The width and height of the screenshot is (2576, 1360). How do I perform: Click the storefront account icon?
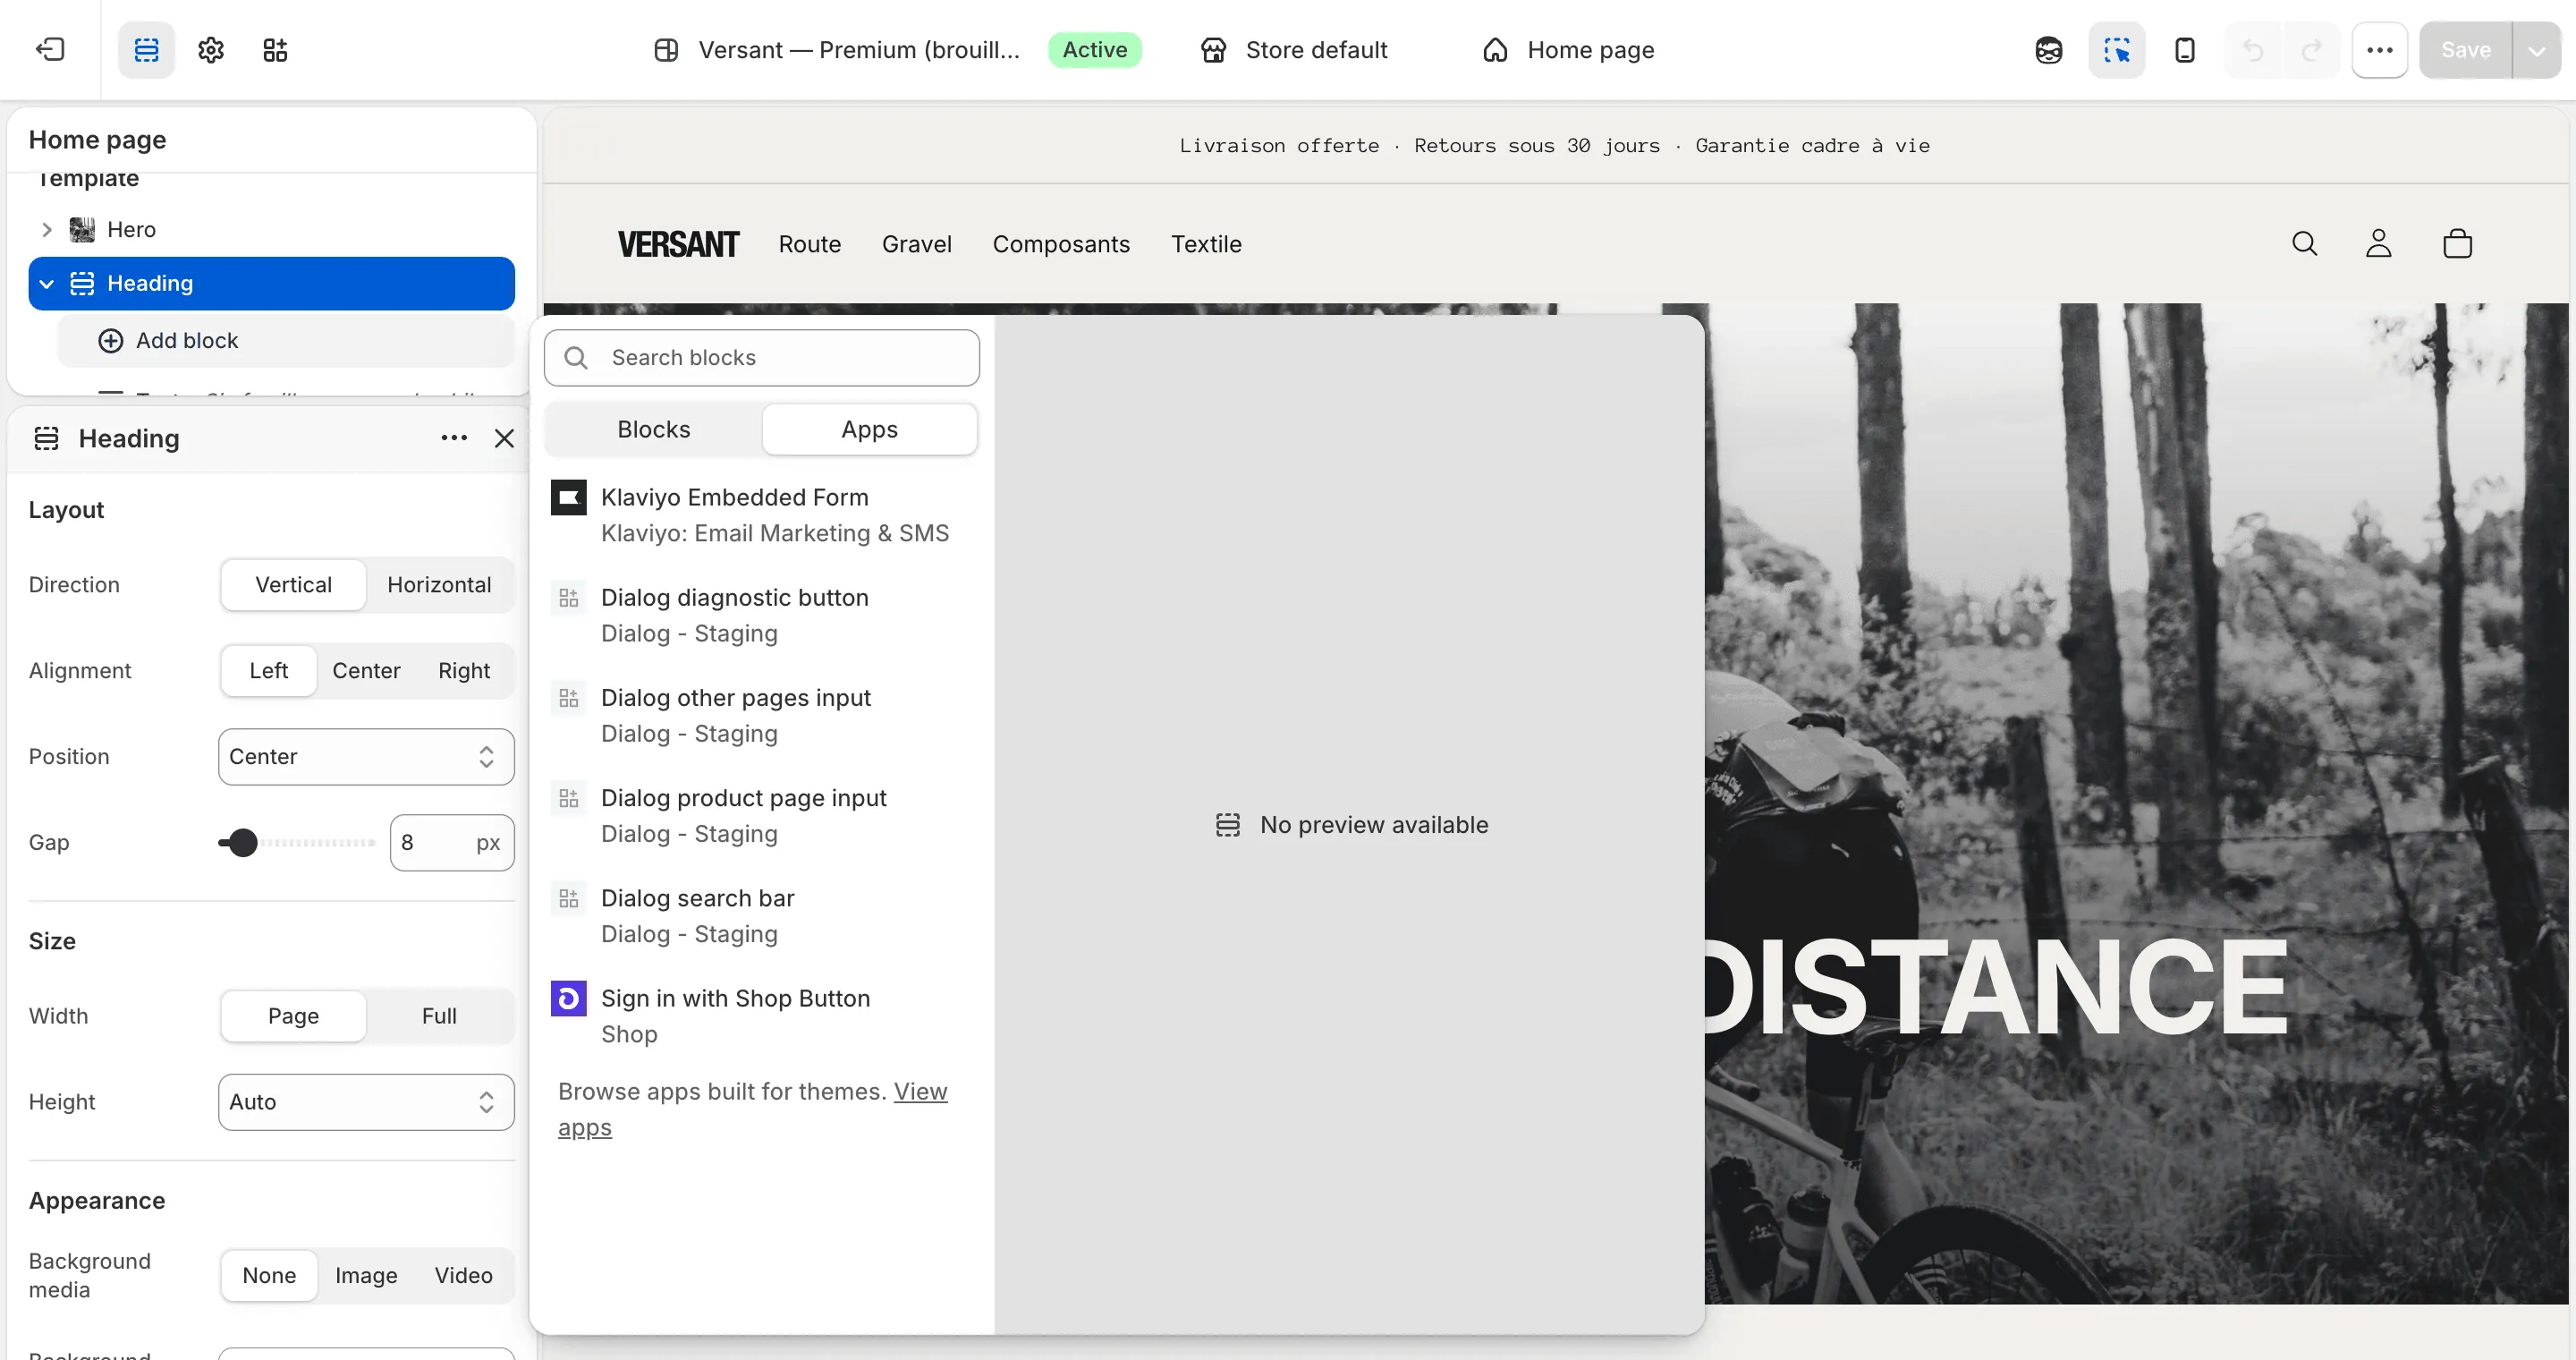click(x=2378, y=244)
